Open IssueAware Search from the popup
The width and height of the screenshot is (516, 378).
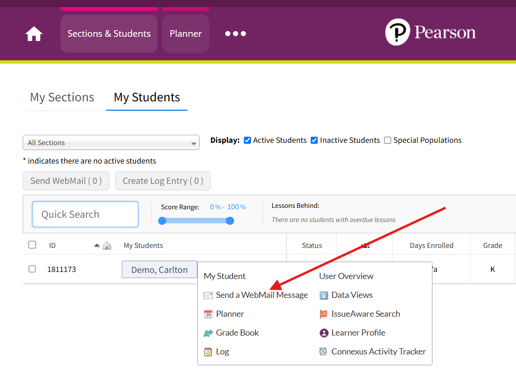[x=365, y=314]
